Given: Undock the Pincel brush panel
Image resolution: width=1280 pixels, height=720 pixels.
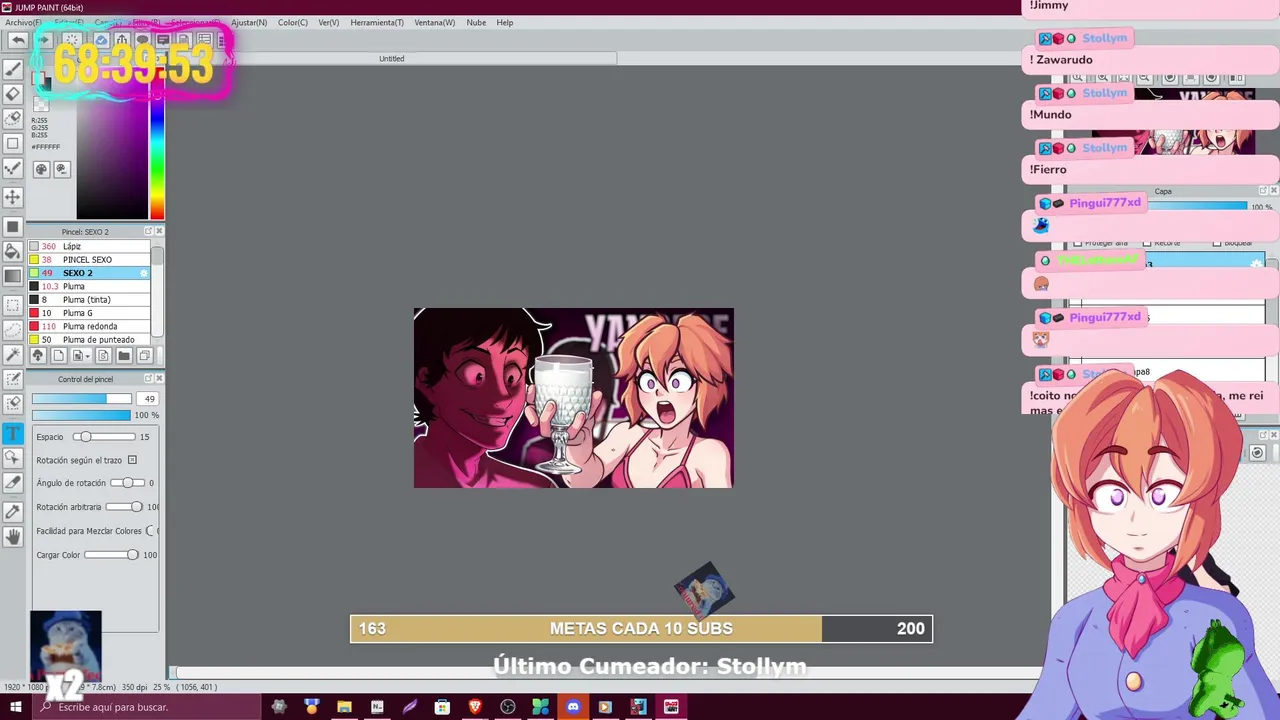Looking at the screenshot, I should [x=148, y=231].
